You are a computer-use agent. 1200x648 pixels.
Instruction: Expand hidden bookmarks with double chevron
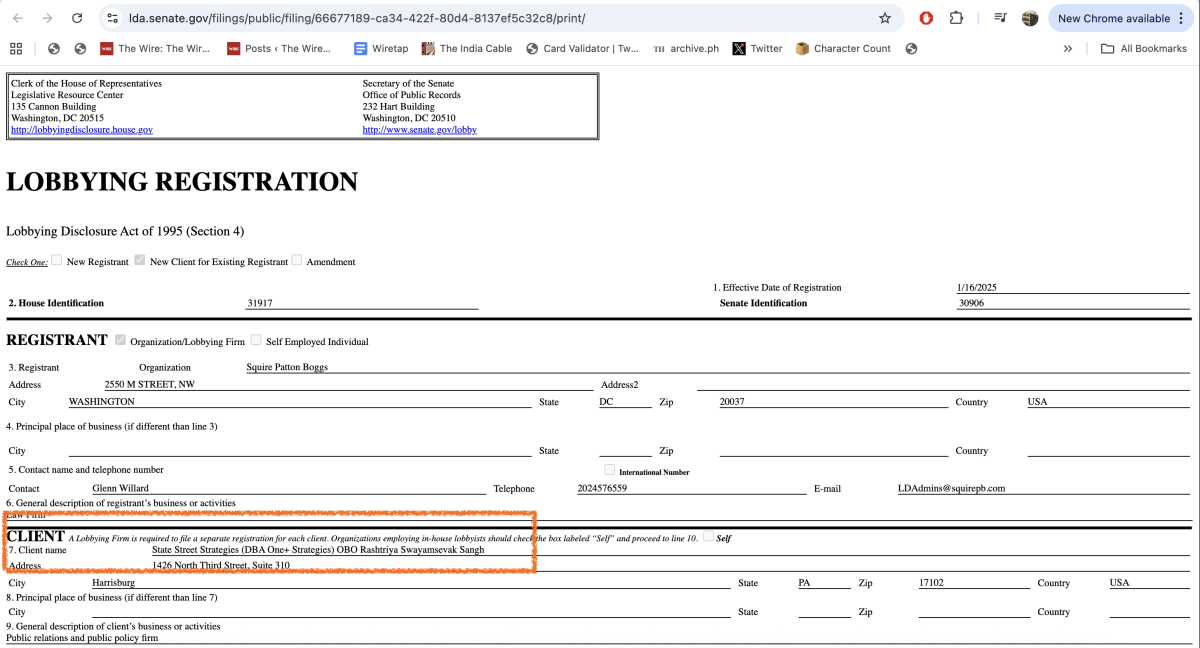[x=1068, y=48]
